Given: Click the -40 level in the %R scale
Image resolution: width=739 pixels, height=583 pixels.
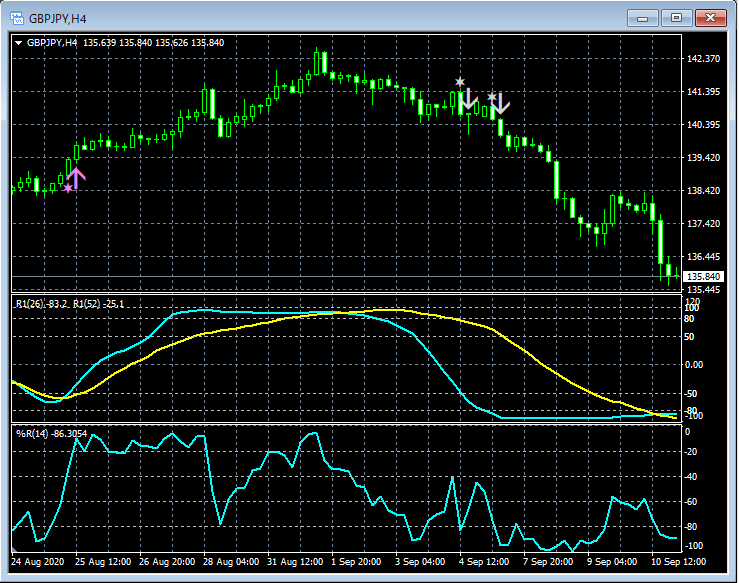Looking at the screenshot, I should 690,476.
